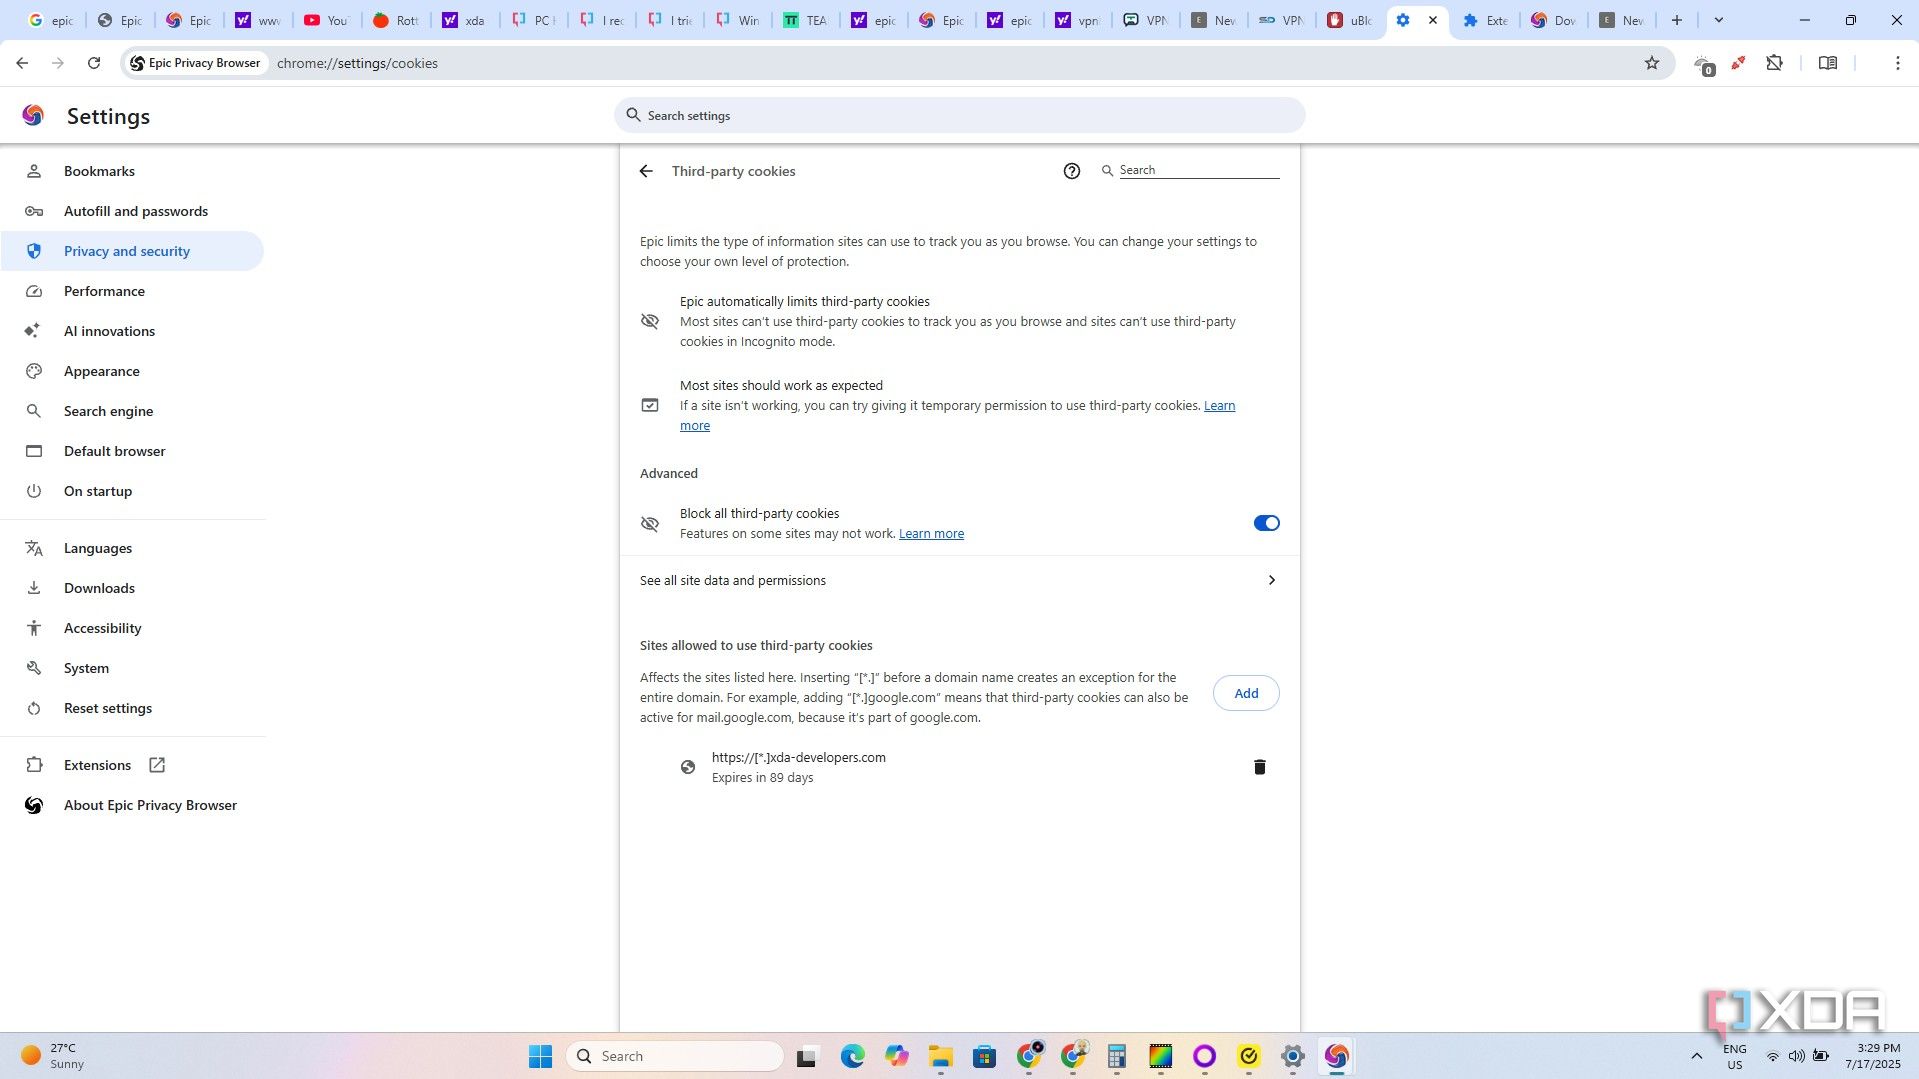Image resolution: width=1919 pixels, height=1079 pixels.
Task: Switch to the Extensions tab
Action: coord(1485,20)
